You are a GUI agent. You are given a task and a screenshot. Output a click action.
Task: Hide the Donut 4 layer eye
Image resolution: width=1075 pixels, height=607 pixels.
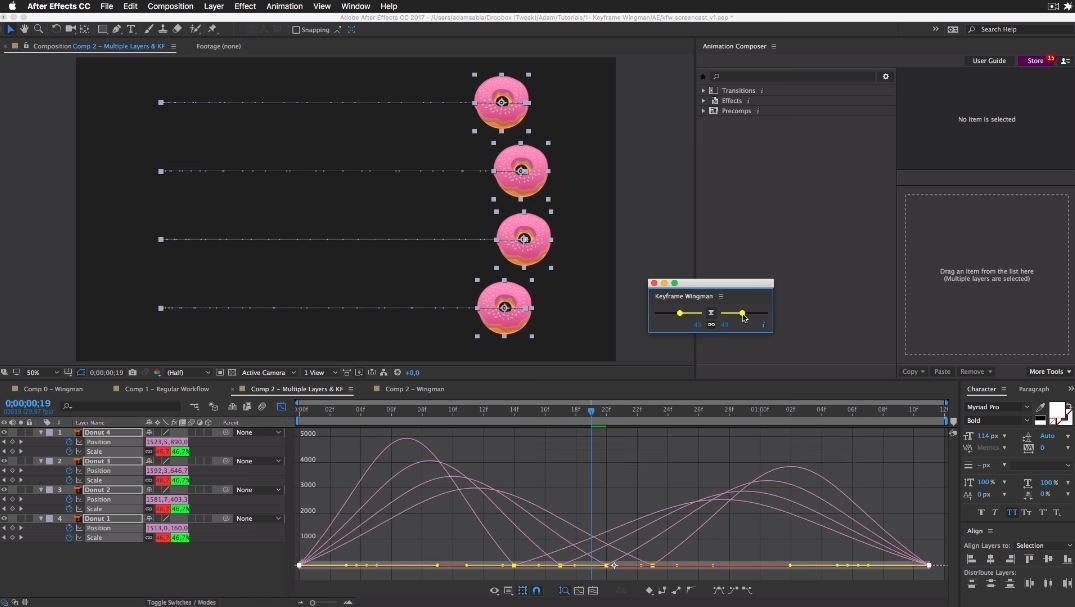(x=4, y=433)
